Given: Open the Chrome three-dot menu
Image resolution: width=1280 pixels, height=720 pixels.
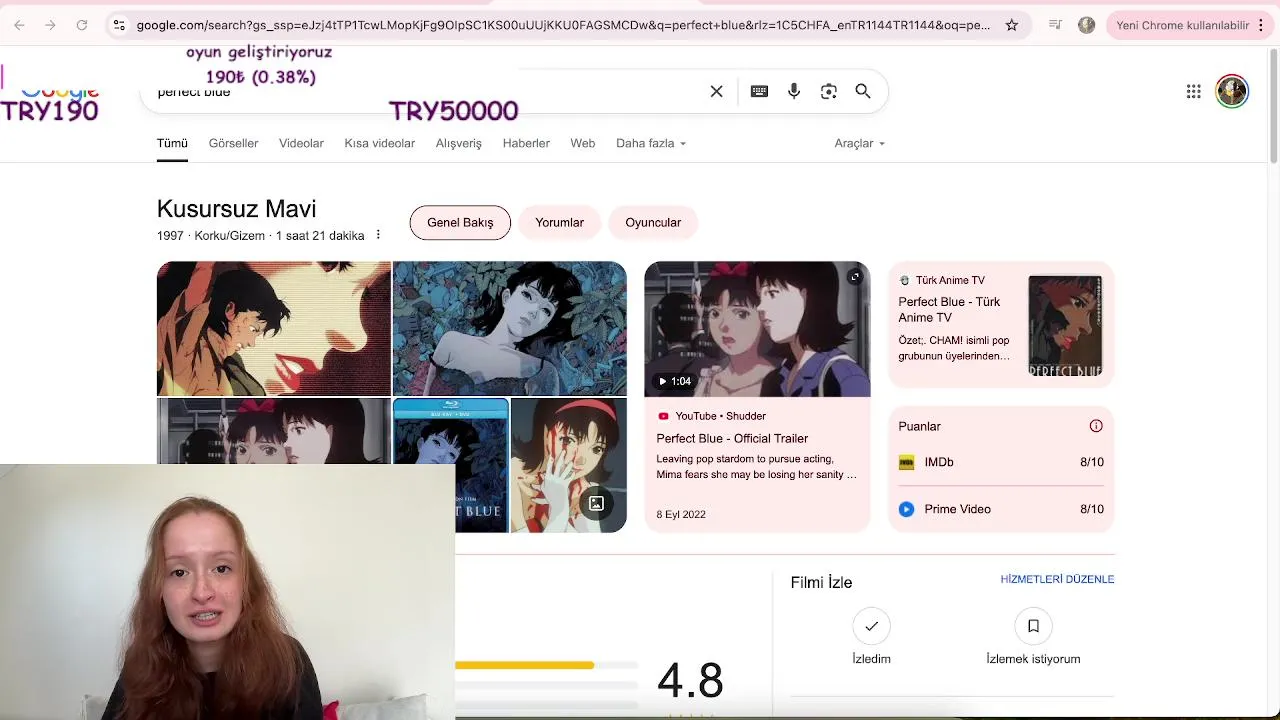Looking at the screenshot, I should (x=1261, y=25).
